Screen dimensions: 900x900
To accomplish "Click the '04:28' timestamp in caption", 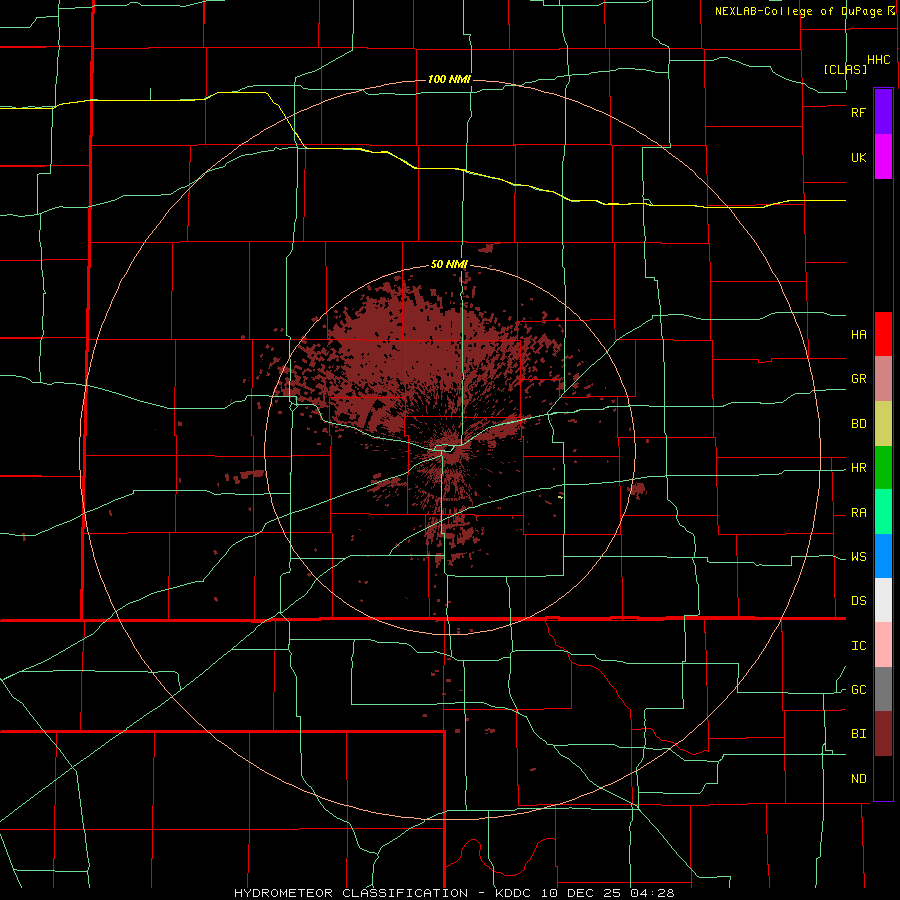I will 653,893.
